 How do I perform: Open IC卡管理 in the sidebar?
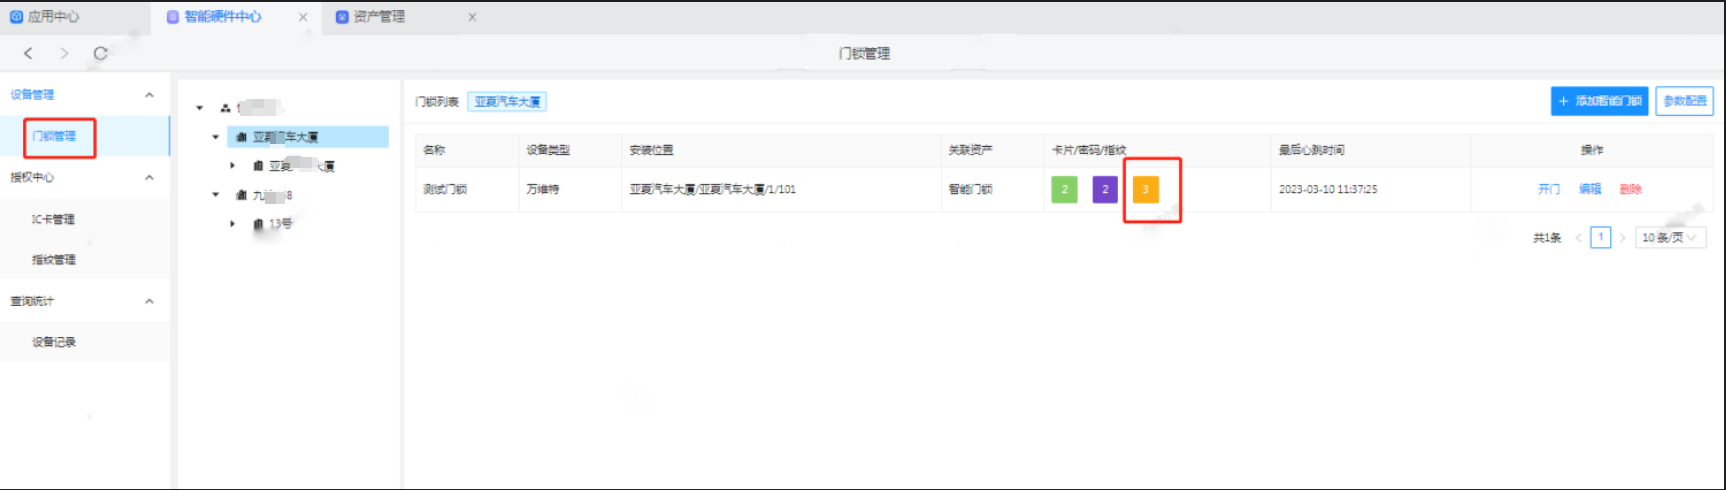pos(53,219)
